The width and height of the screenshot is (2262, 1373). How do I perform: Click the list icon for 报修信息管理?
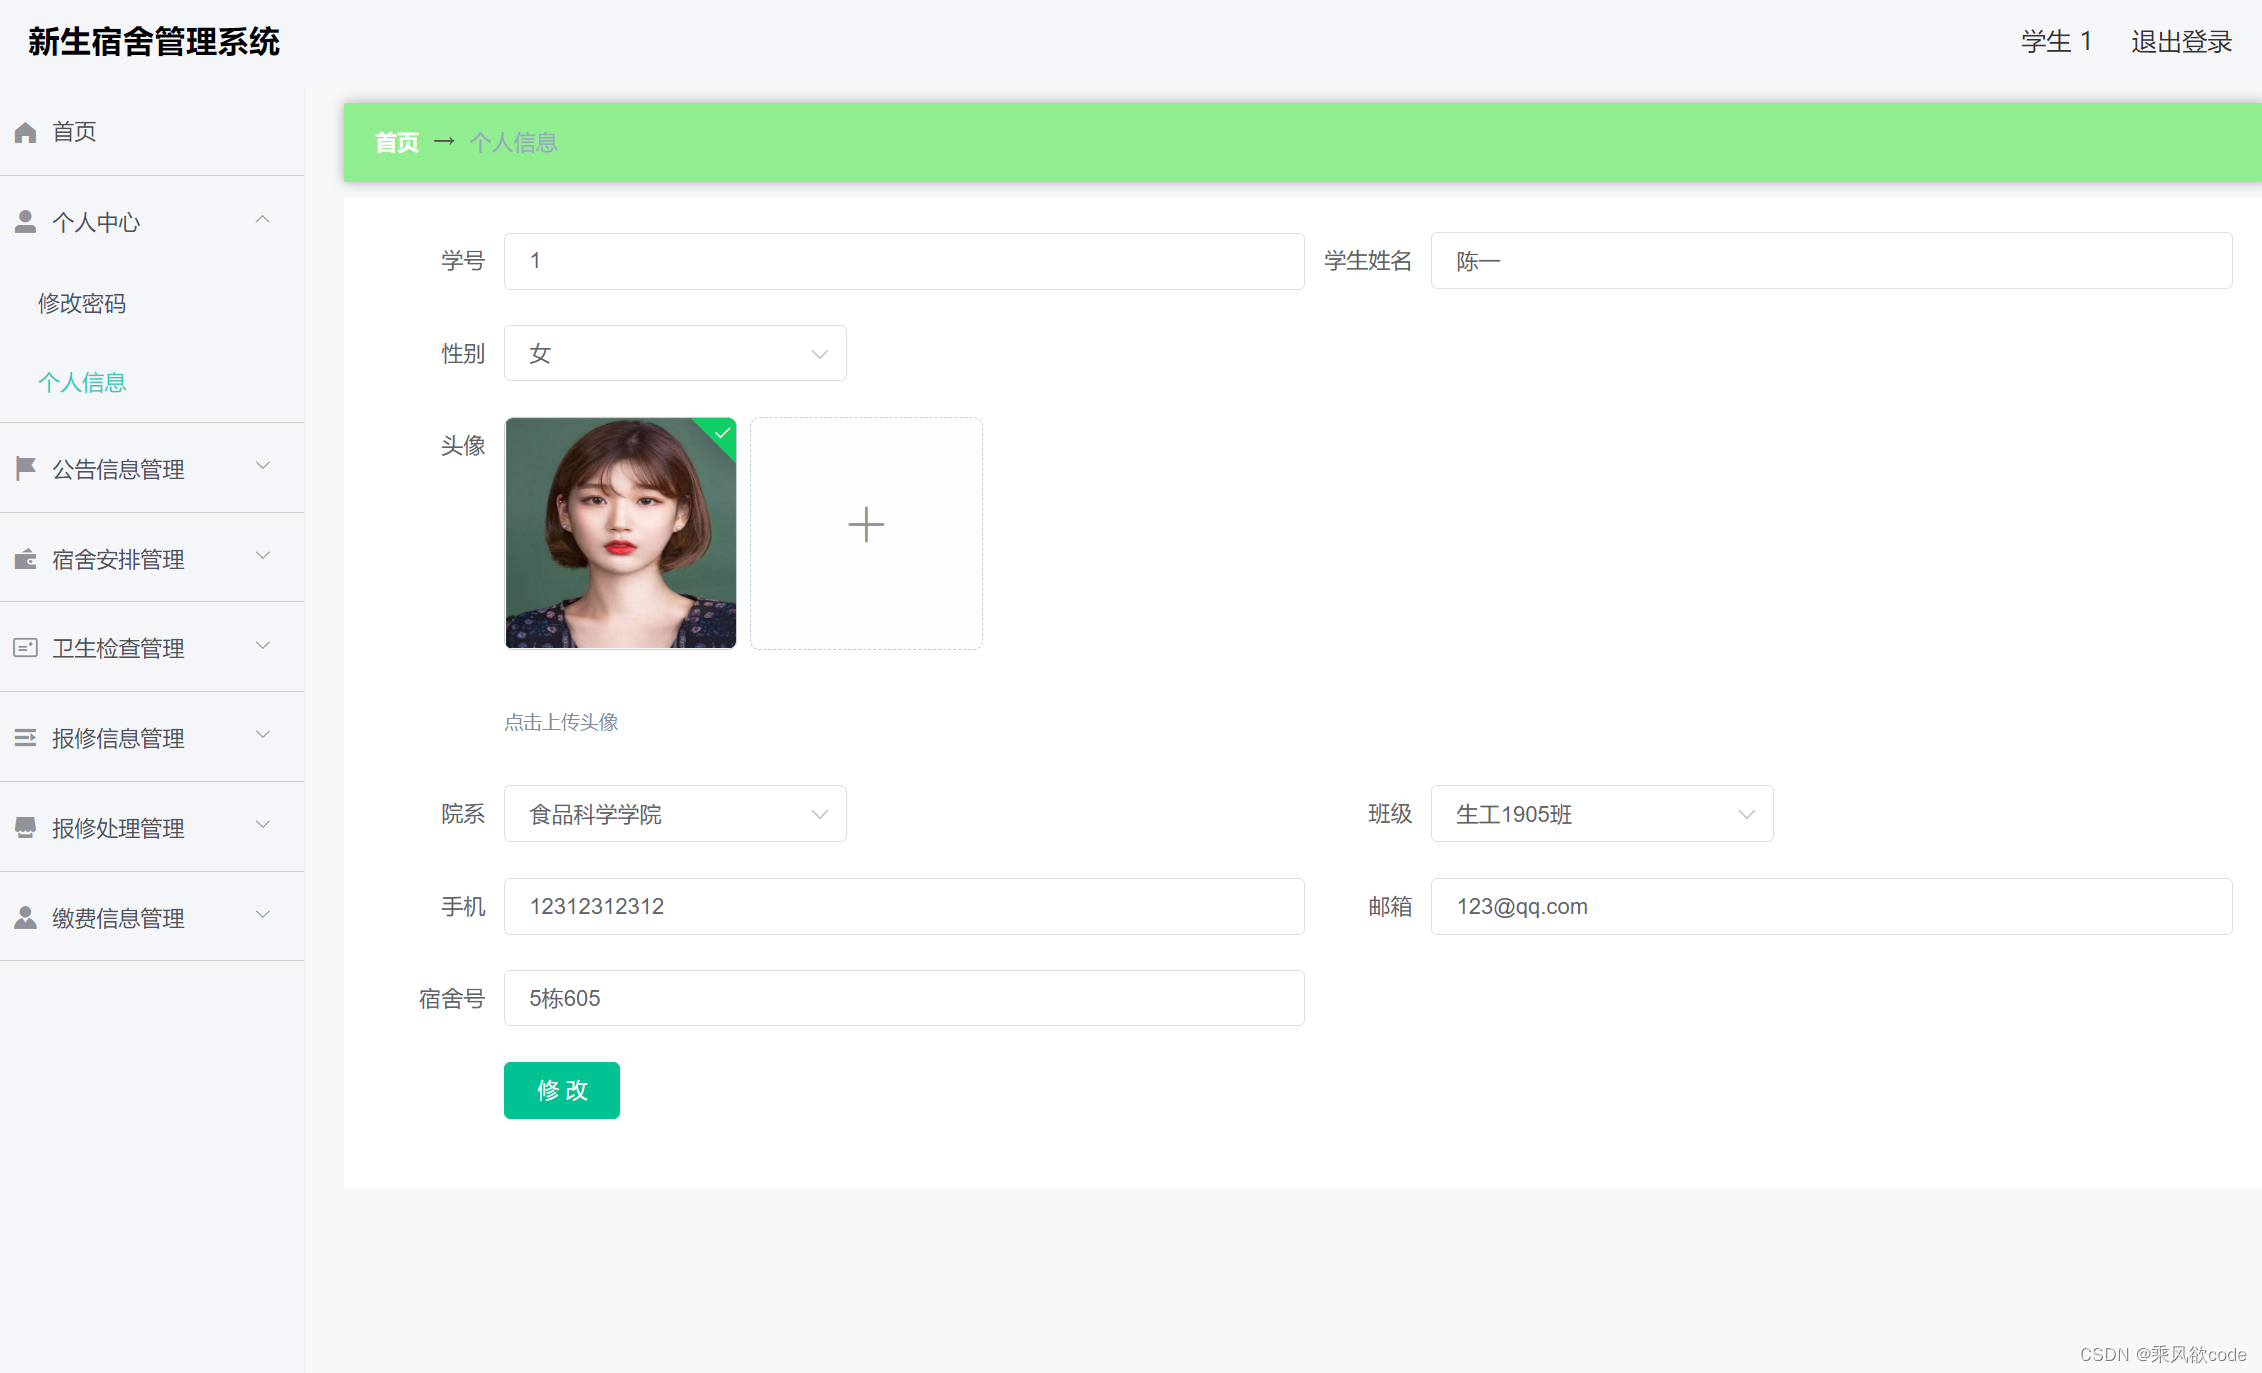point(25,737)
